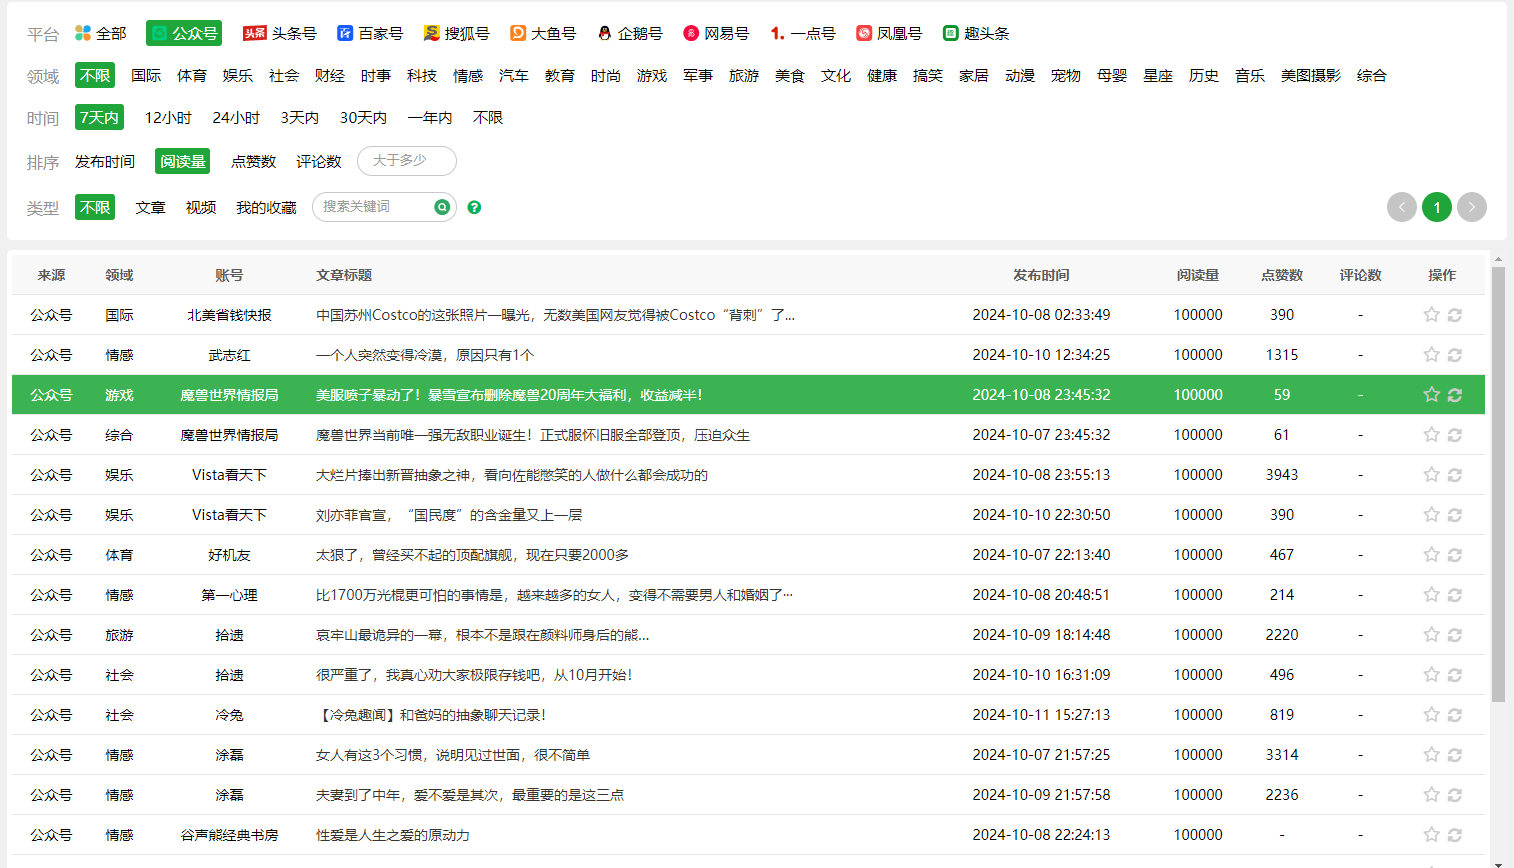1514x868 pixels.
Task: Select the 头条号 platform
Action: point(280,33)
